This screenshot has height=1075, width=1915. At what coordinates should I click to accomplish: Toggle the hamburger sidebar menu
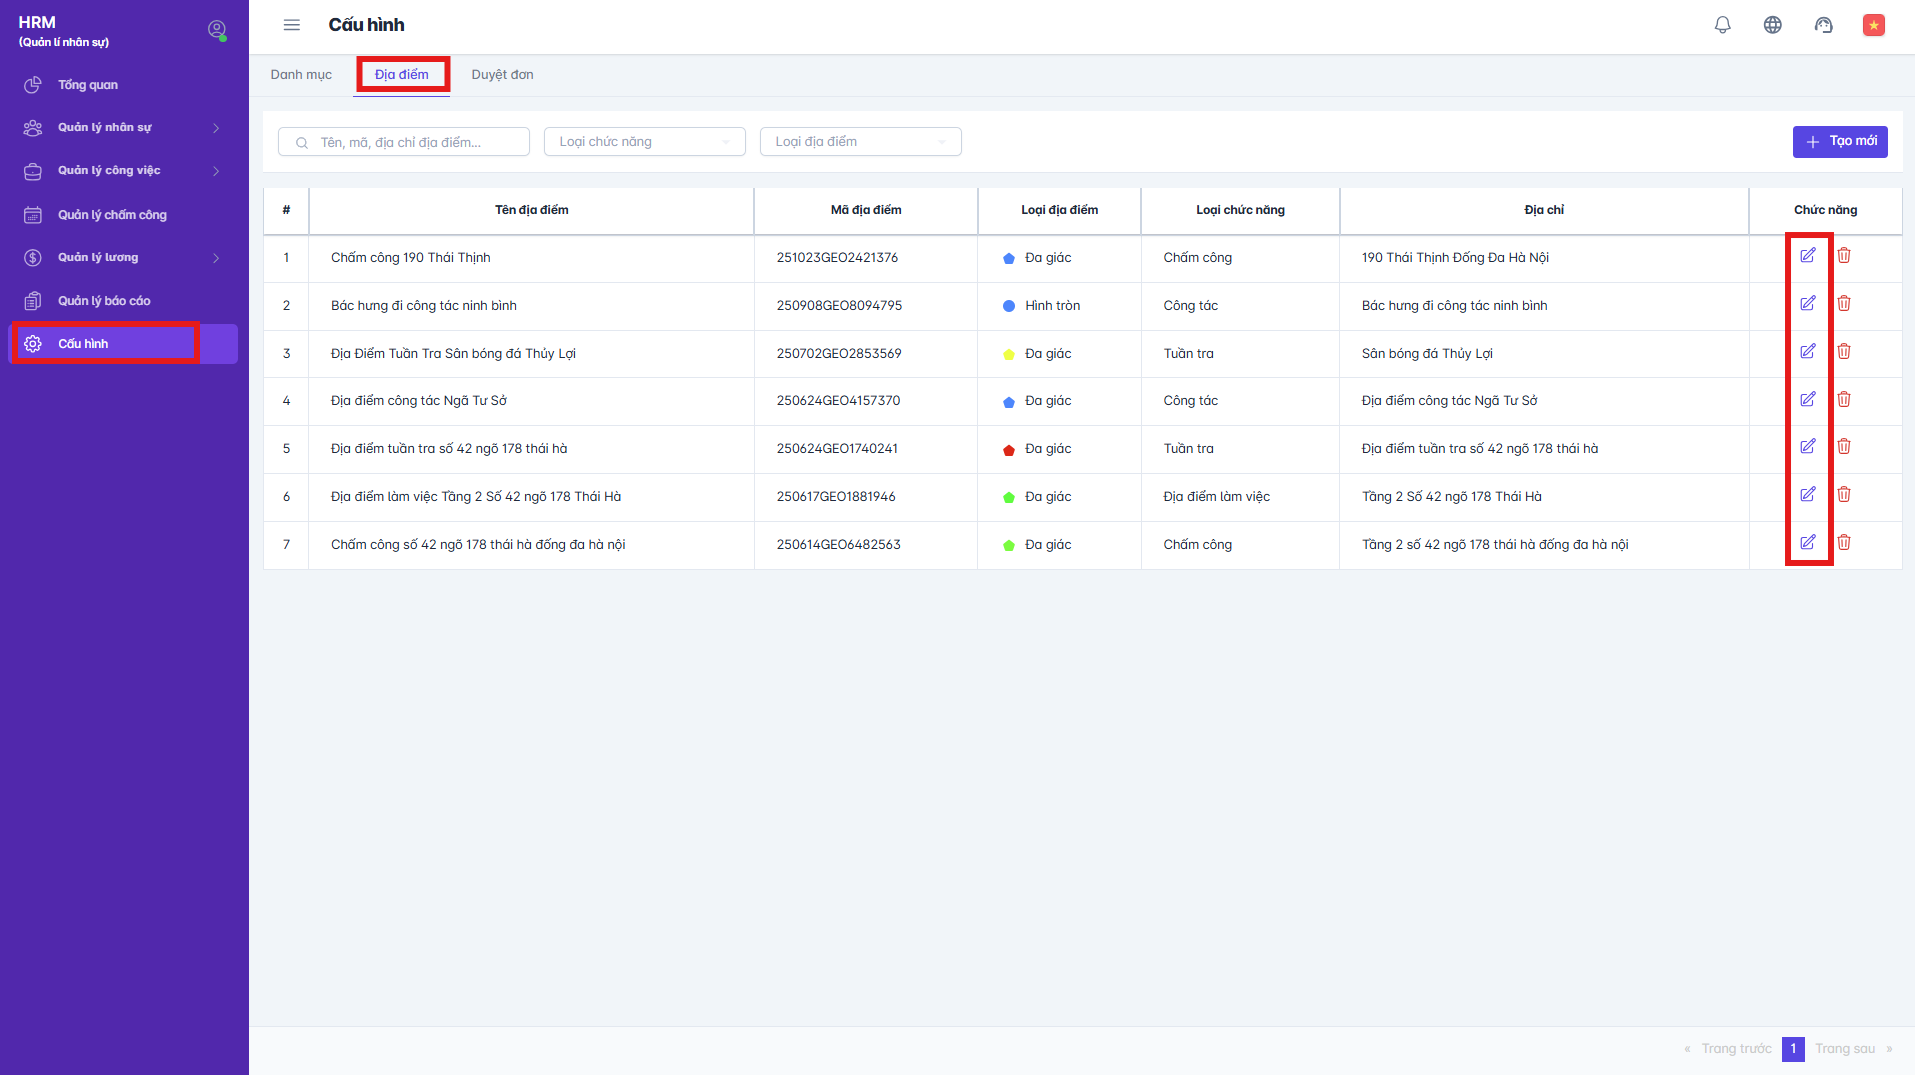tap(291, 25)
